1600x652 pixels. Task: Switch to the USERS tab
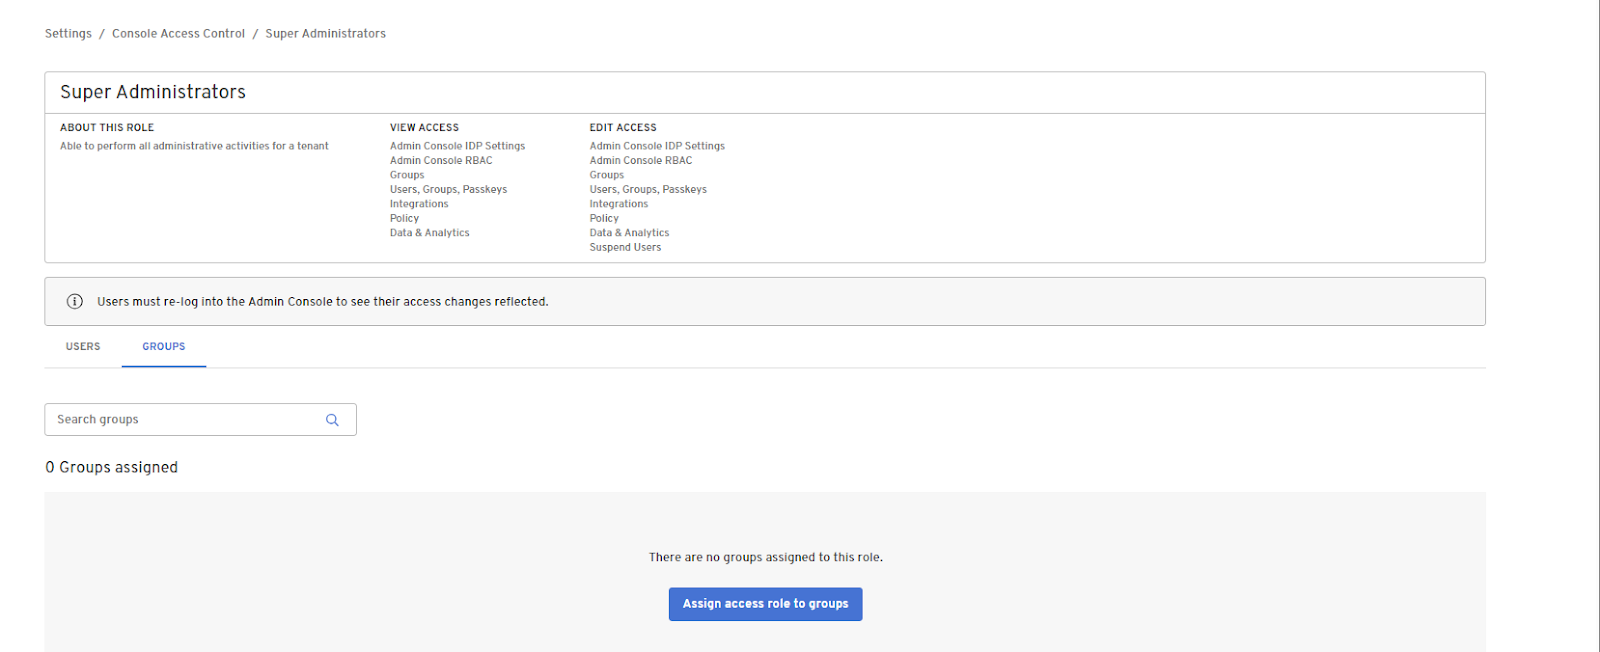point(83,347)
